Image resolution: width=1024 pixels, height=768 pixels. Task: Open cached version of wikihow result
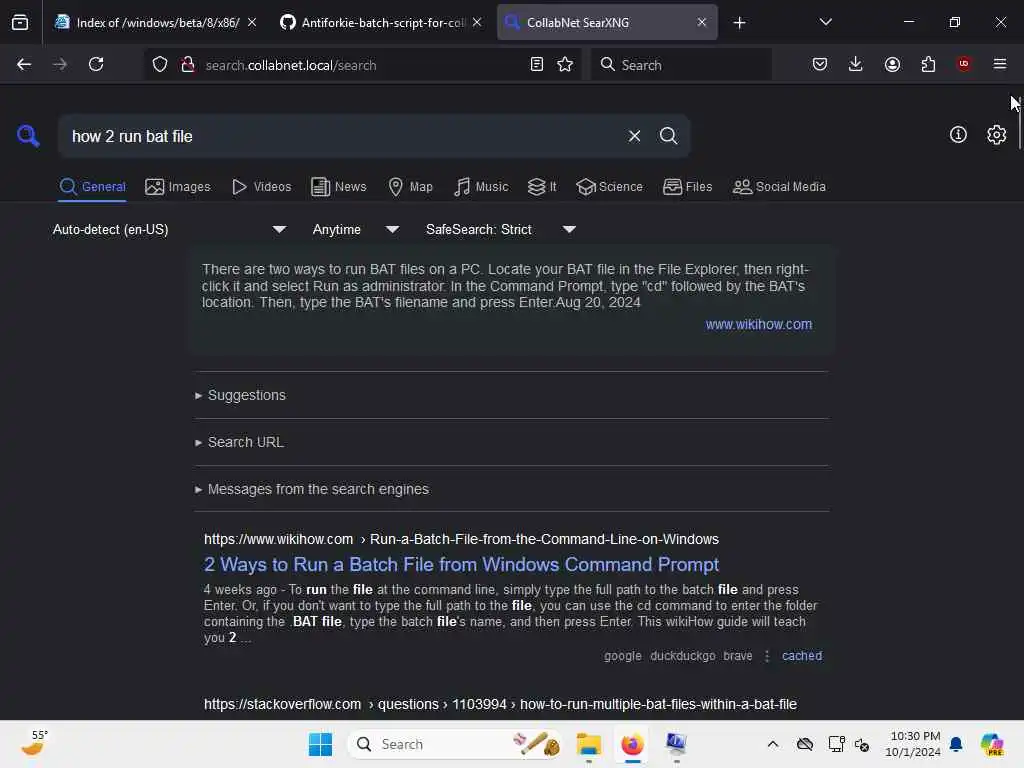point(802,656)
